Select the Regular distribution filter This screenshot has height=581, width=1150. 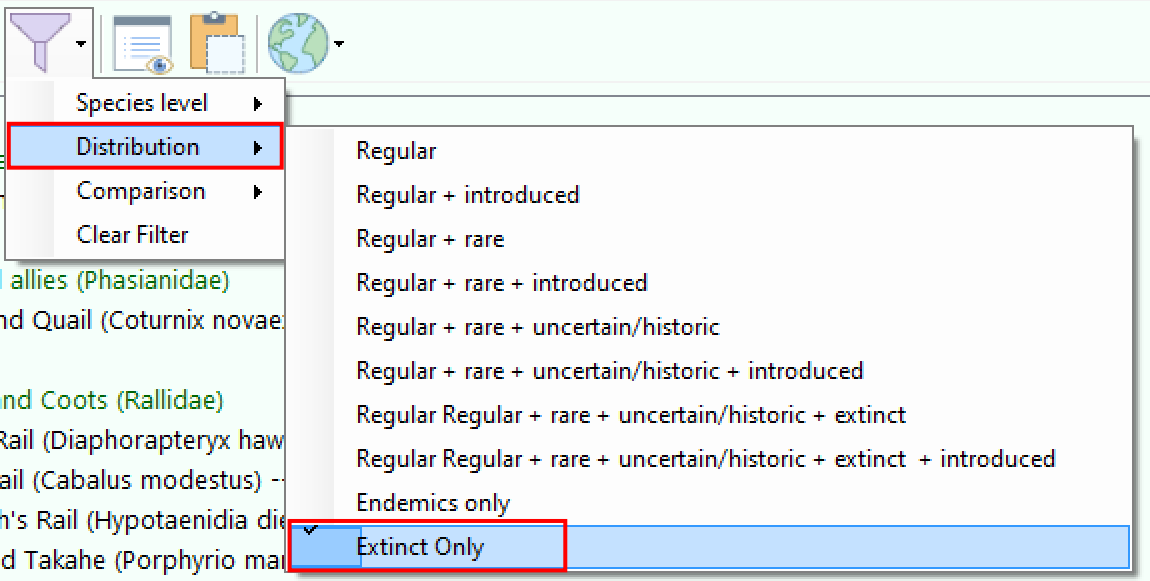[397, 151]
